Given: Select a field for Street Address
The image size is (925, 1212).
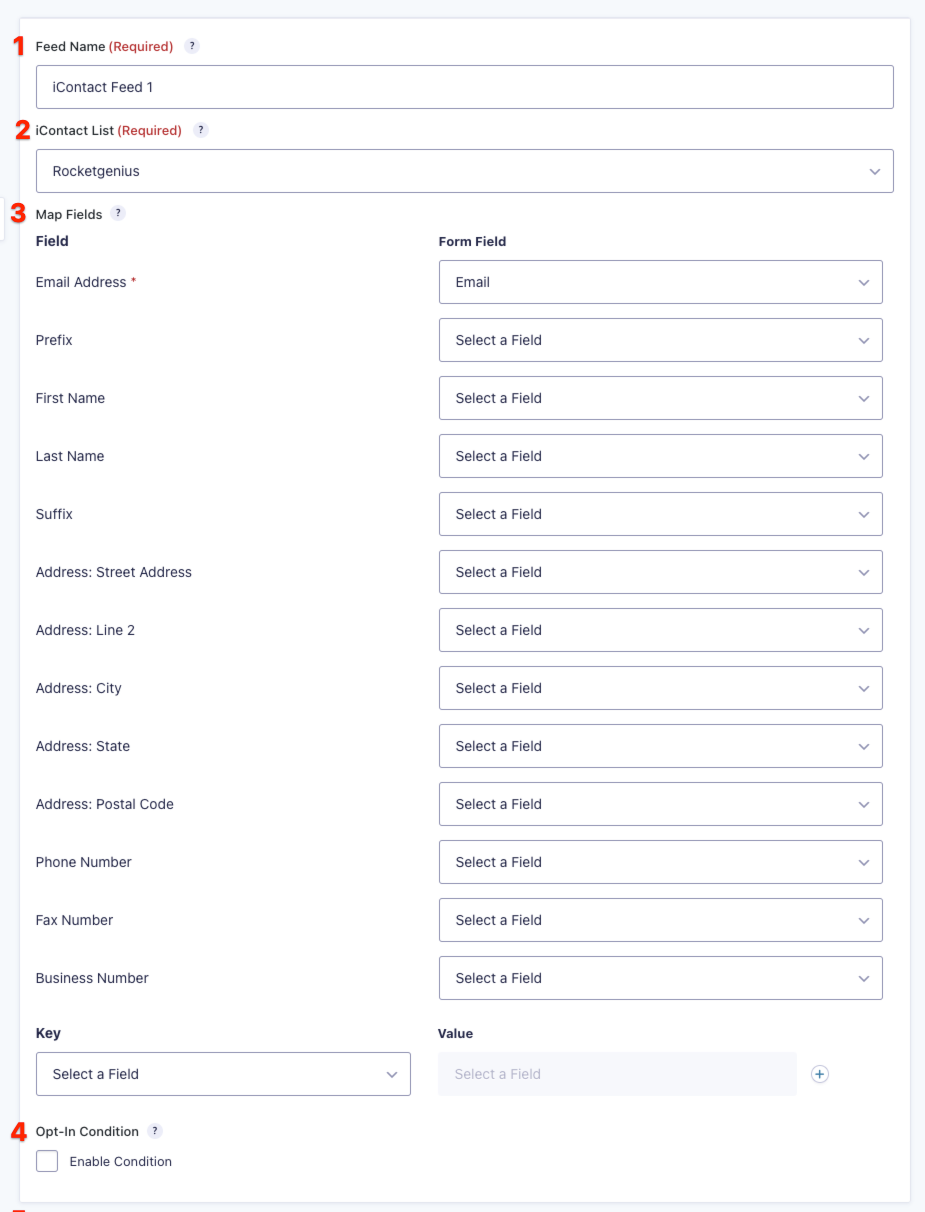Looking at the screenshot, I should pos(660,572).
